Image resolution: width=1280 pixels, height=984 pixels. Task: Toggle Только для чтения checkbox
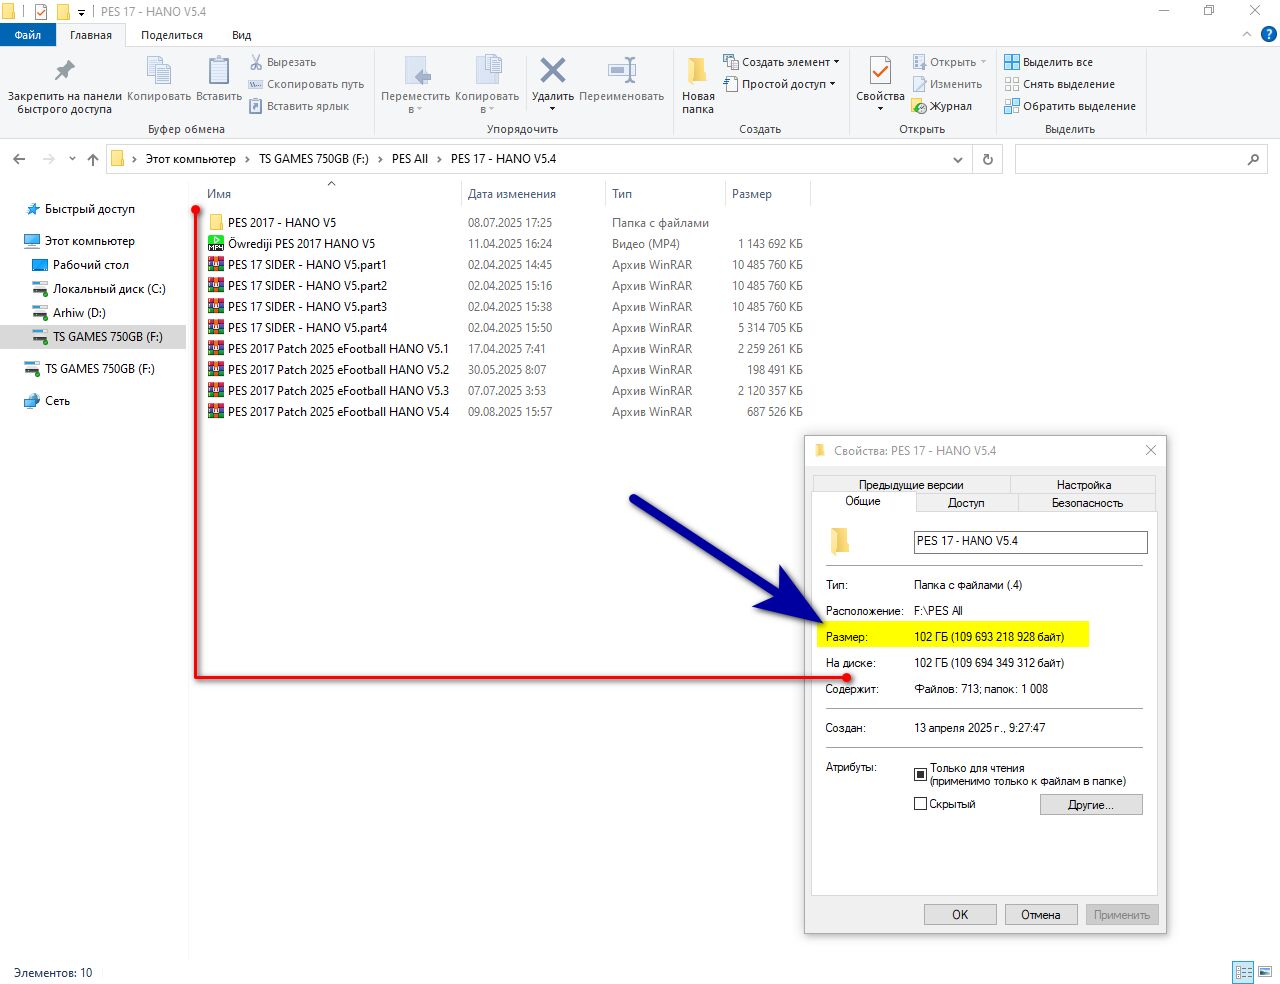point(920,774)
